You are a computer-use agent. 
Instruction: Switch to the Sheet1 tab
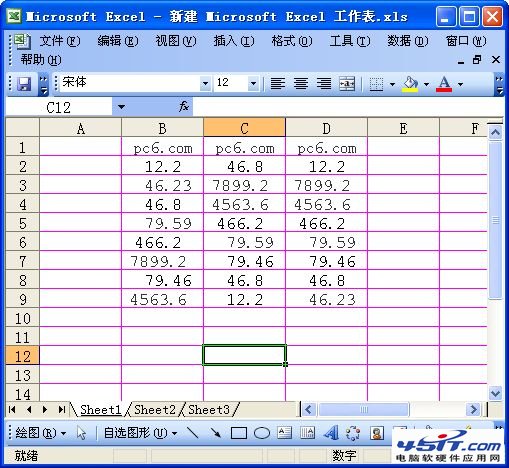point(101,410)
